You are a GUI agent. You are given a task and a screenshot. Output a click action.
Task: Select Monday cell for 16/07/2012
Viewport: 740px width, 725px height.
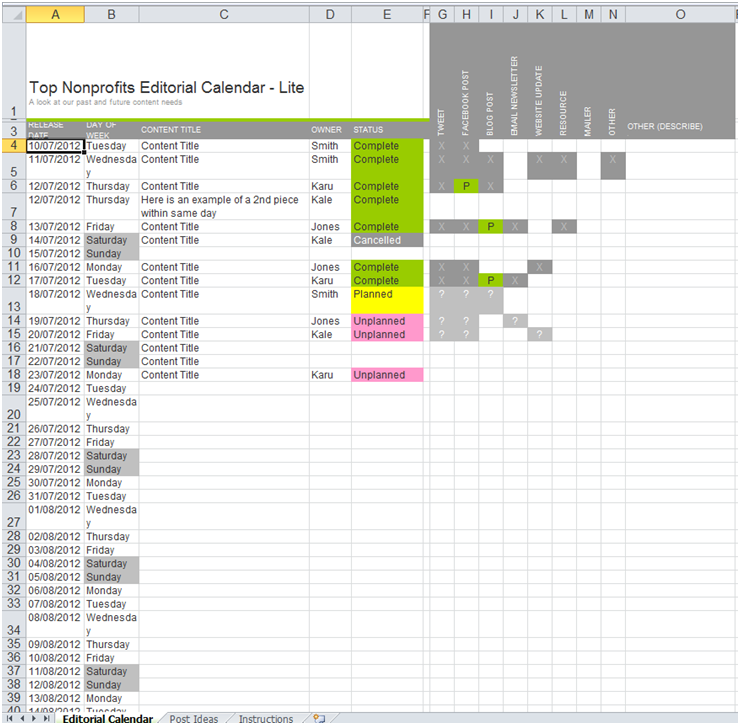pyautogui.click(x=112, y=267)
